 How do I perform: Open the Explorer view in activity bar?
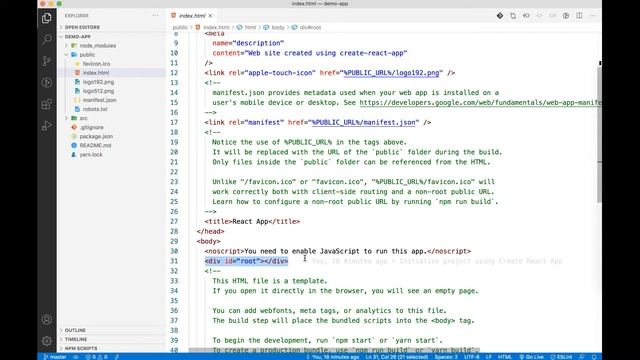click(47, 18)
